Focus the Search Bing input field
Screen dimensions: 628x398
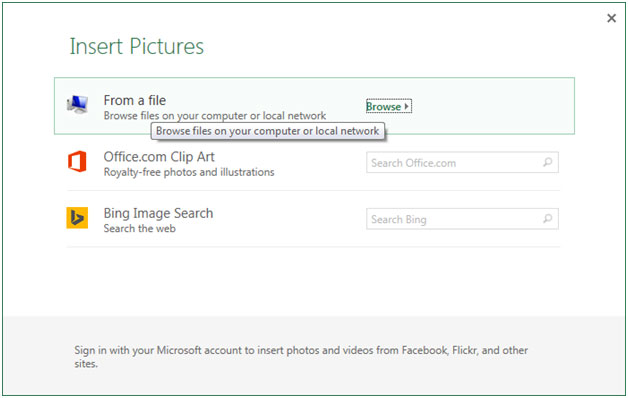coord(462,219)
